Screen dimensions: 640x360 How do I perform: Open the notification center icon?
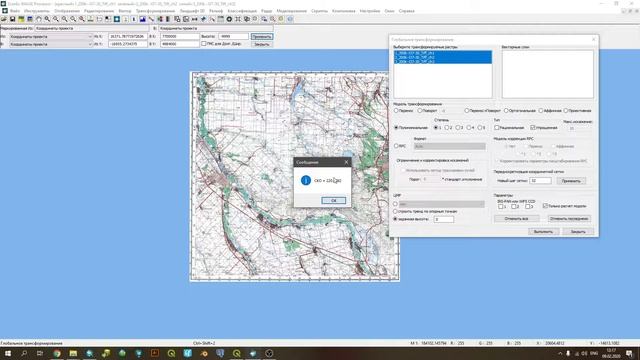click(629, 353)
